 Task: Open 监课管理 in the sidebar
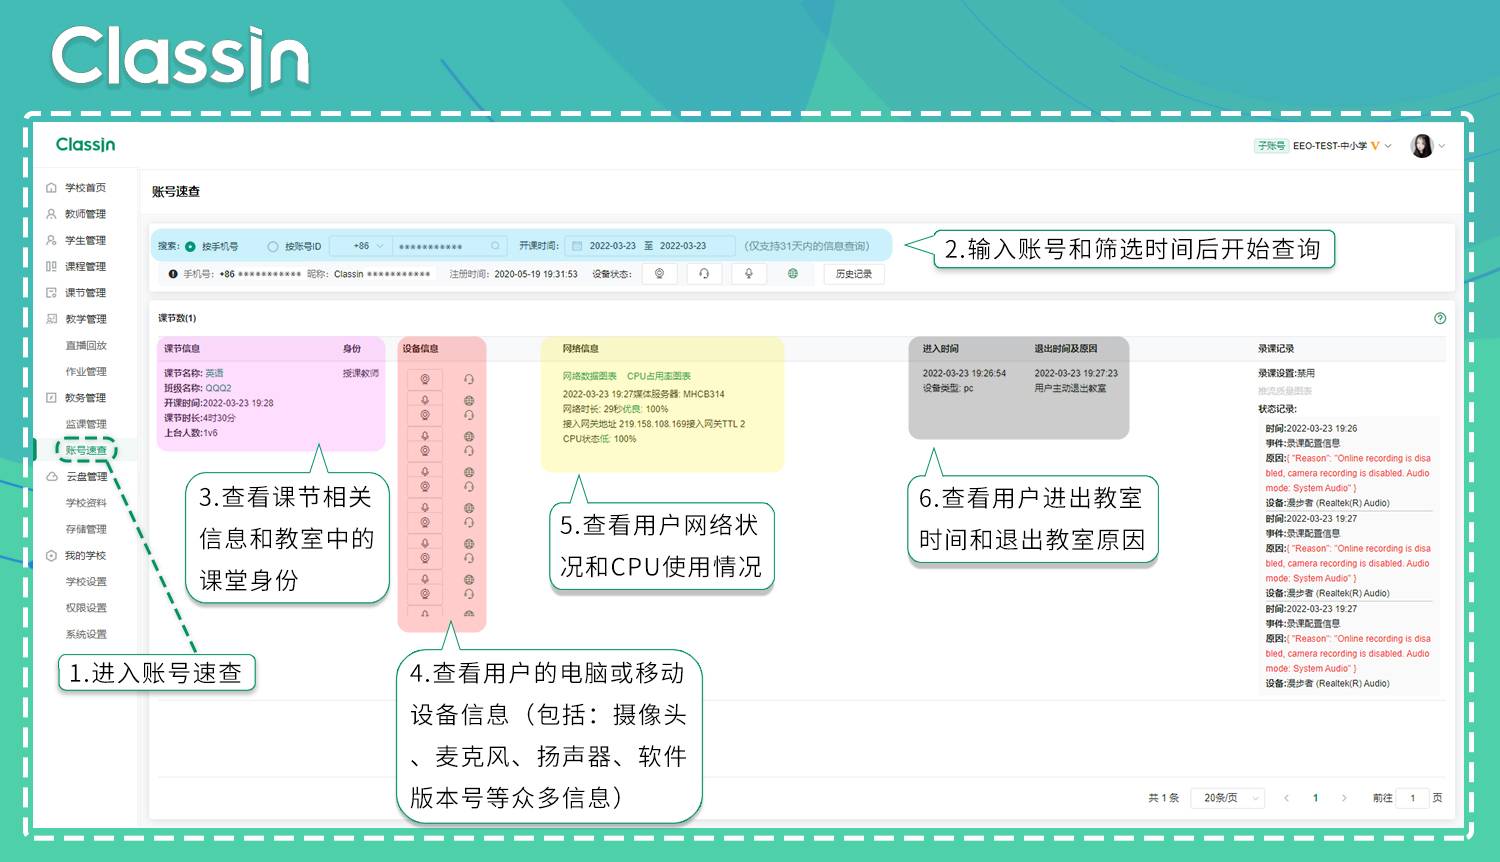pos(86,424)
